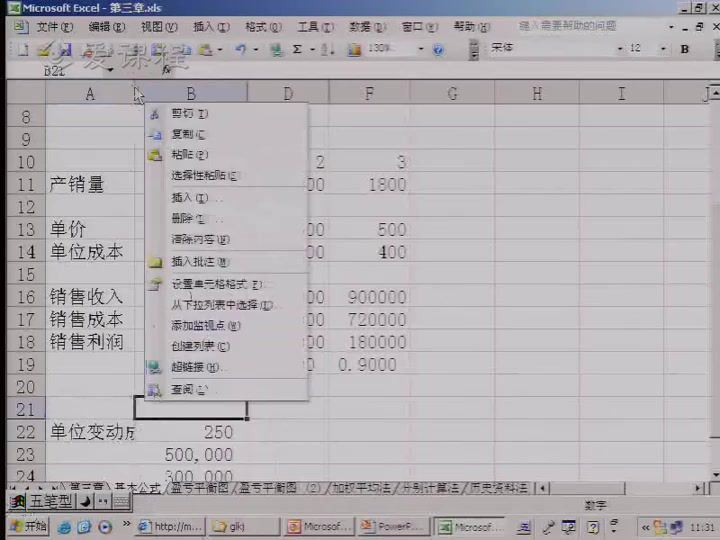This screenshot has height=540, width=720.
Task: Toggle Chinese punctuation mode on IME bar
Action: click(103, 501)
